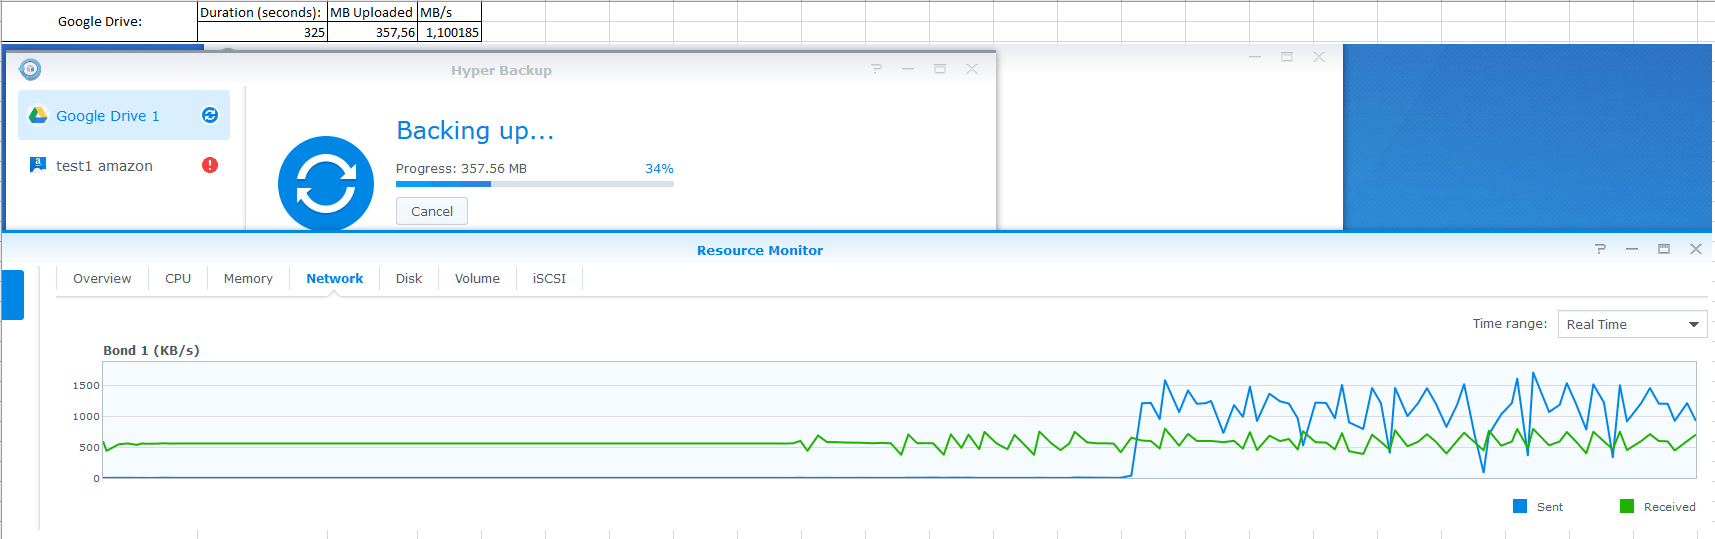
Task: Click the sync status icon beside Google Drive 1
Action: click(210, 115)
